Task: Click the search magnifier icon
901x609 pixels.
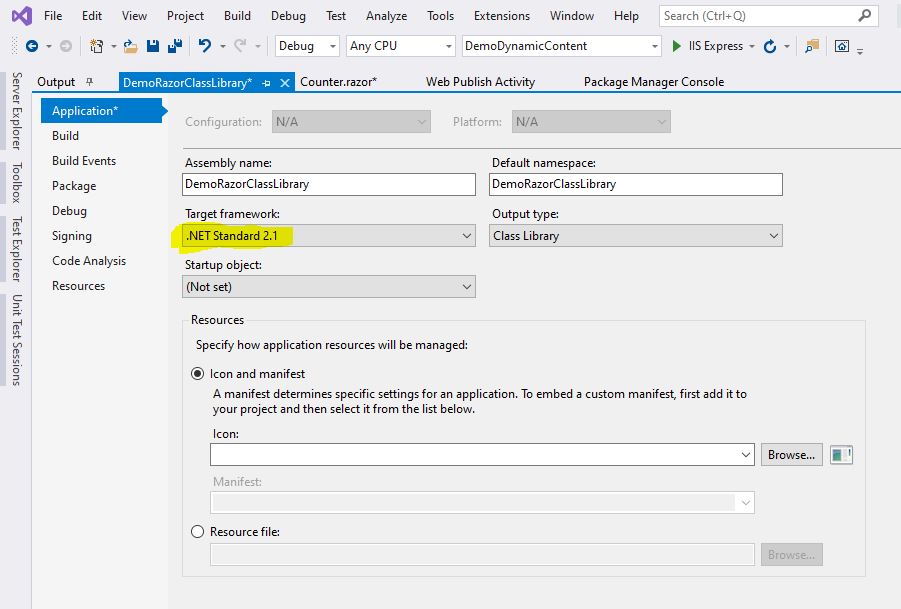Action: pos(864,16)
